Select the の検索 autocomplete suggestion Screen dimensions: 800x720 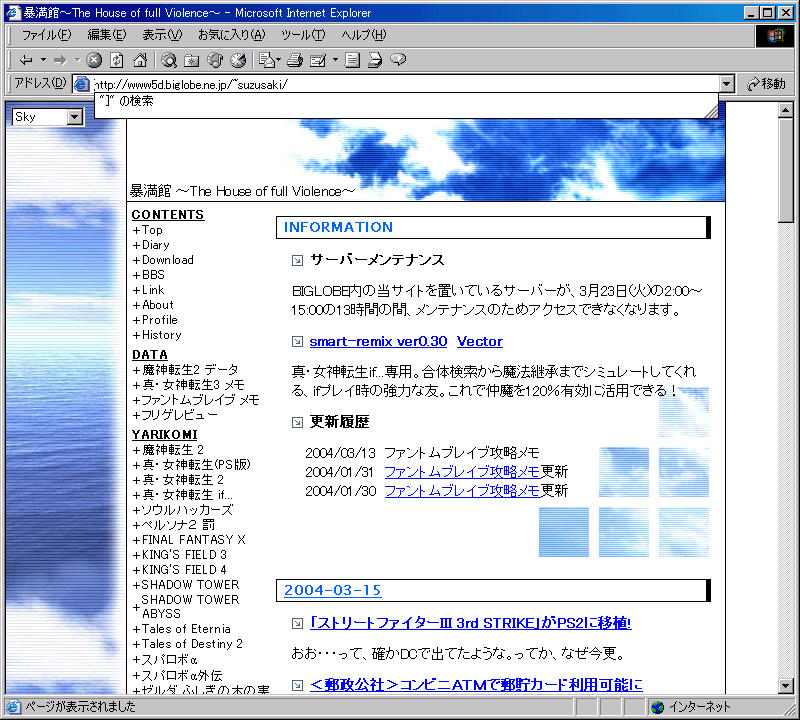tap(406, 101)
